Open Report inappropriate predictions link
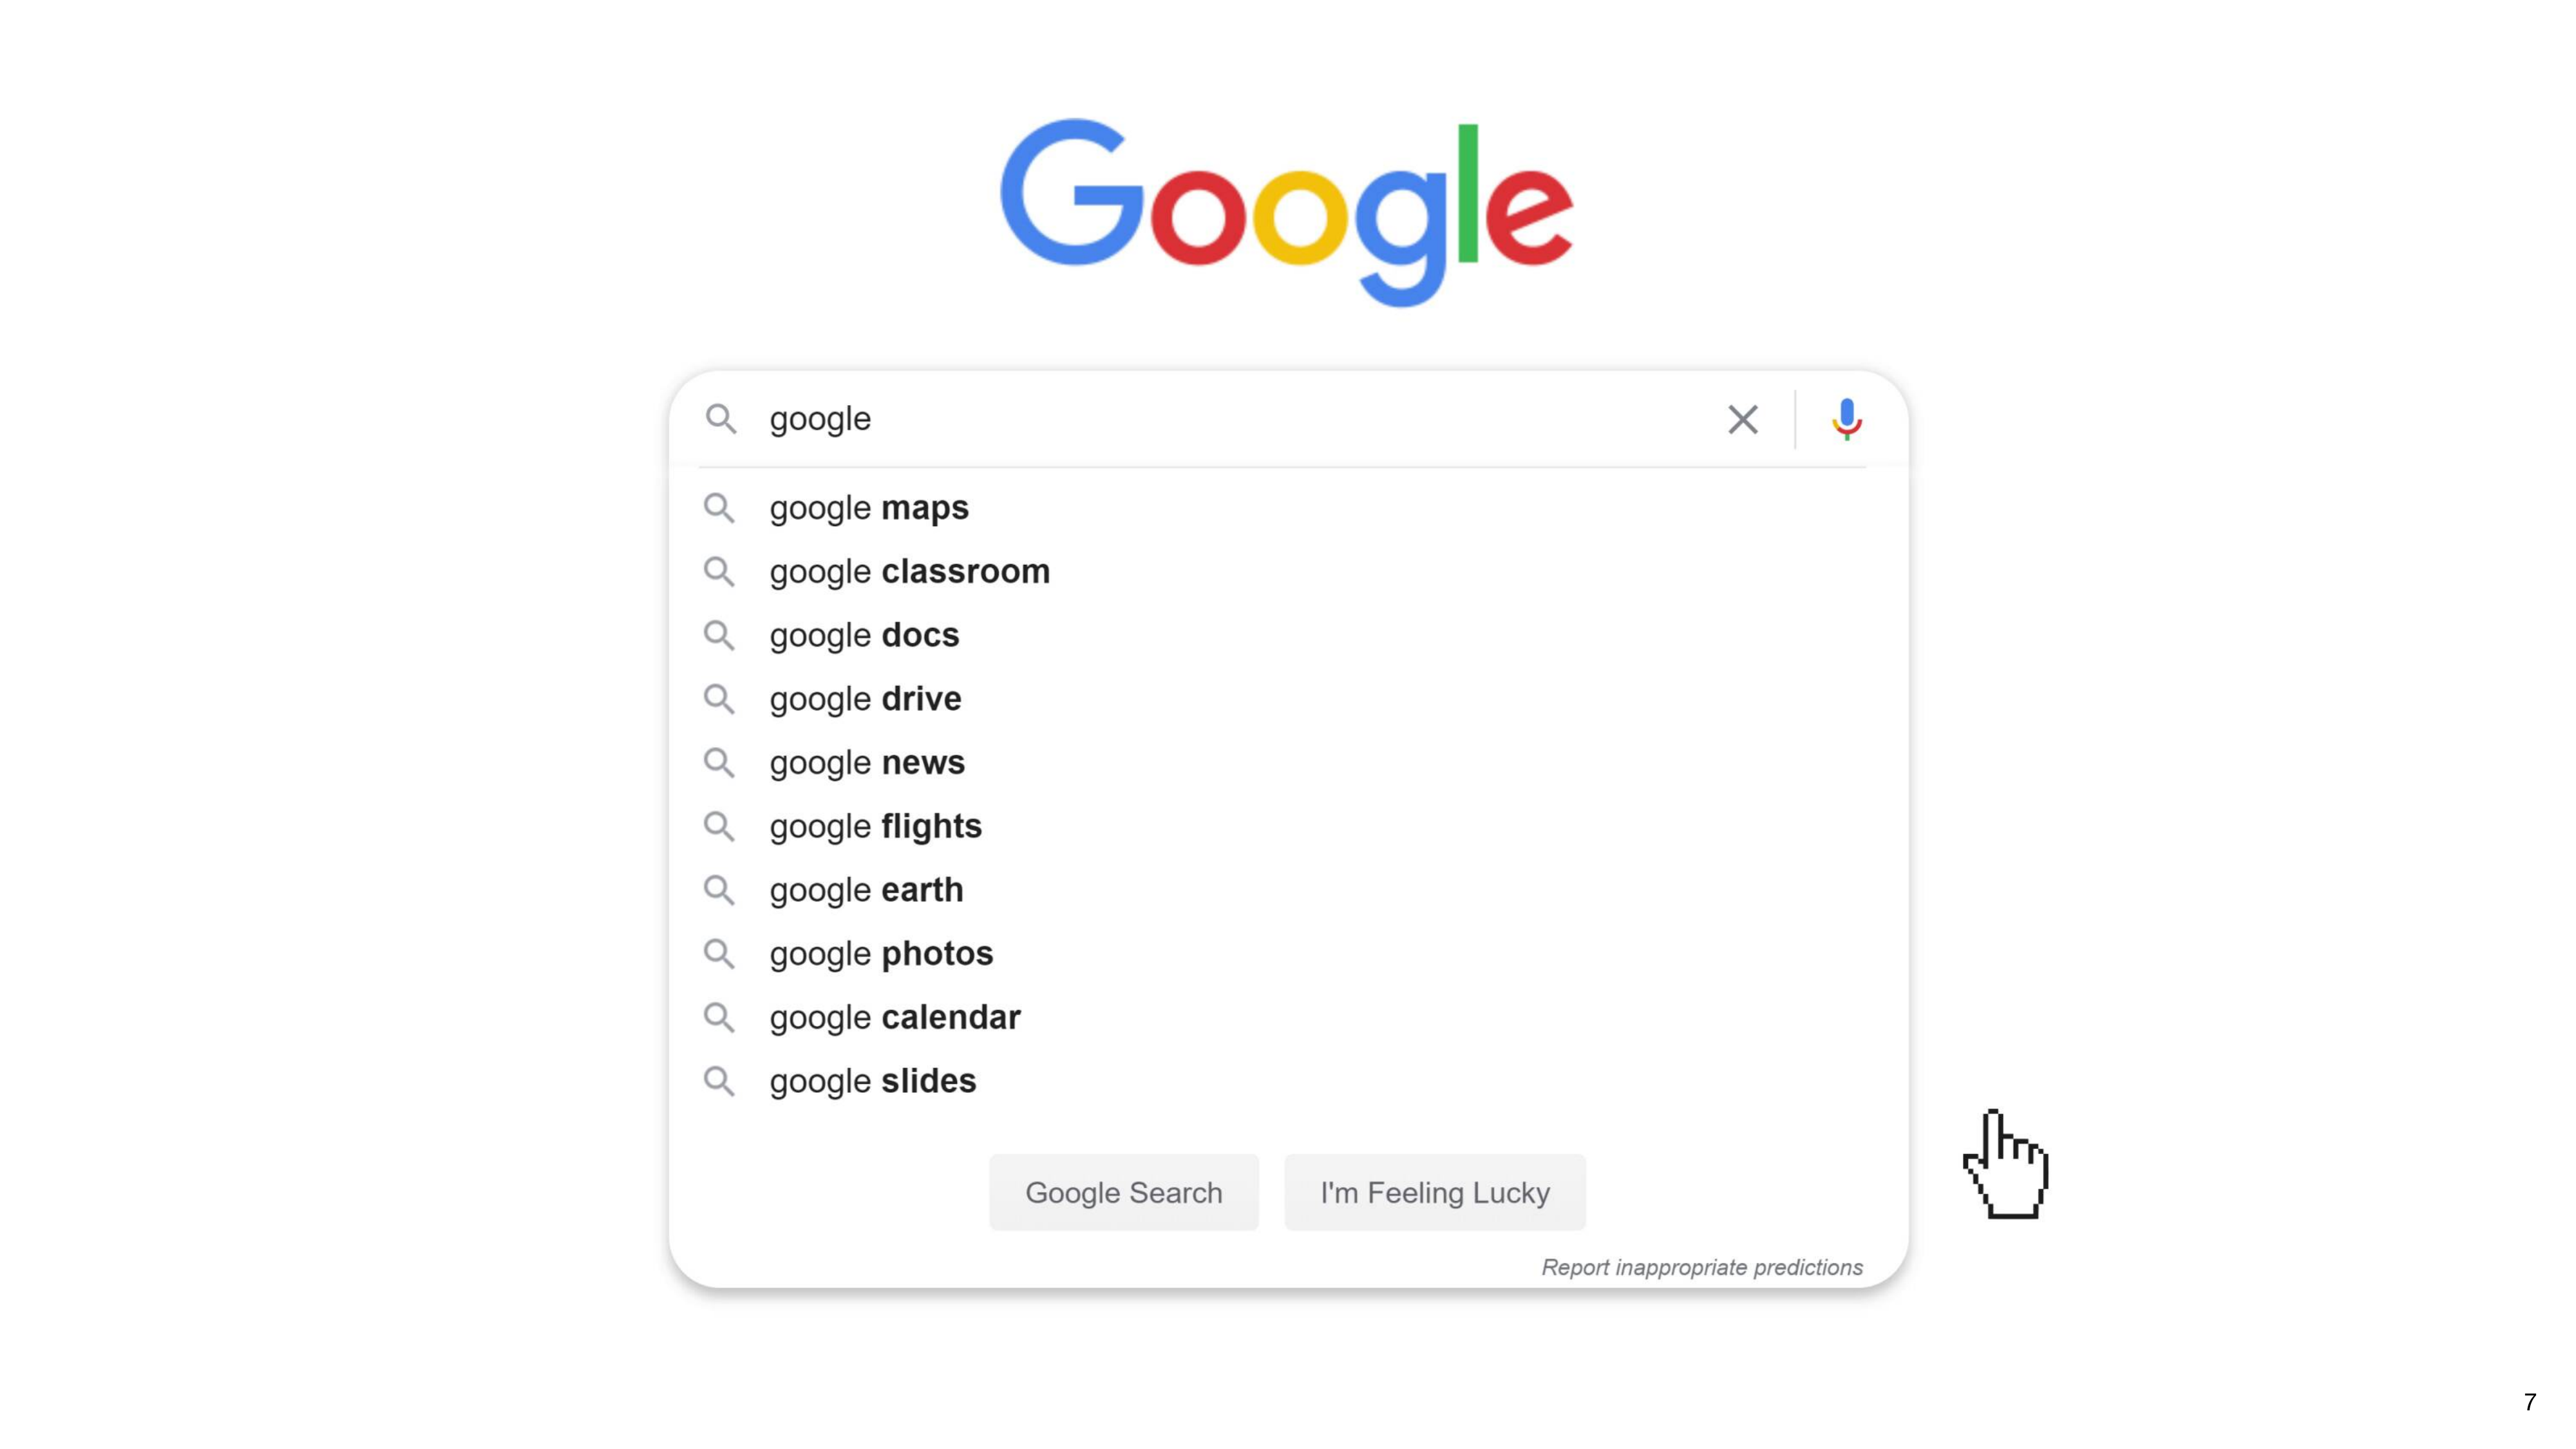Viewport: 2576px width, 1449px height. click(x=1701, y=1267)
